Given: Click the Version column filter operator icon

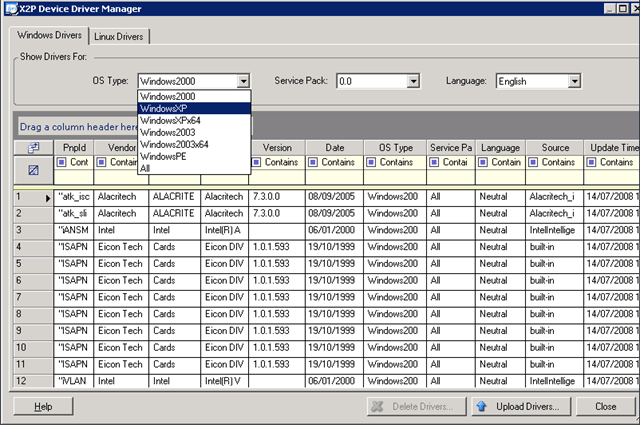Looking at the screenshot, I should (257, 162).
